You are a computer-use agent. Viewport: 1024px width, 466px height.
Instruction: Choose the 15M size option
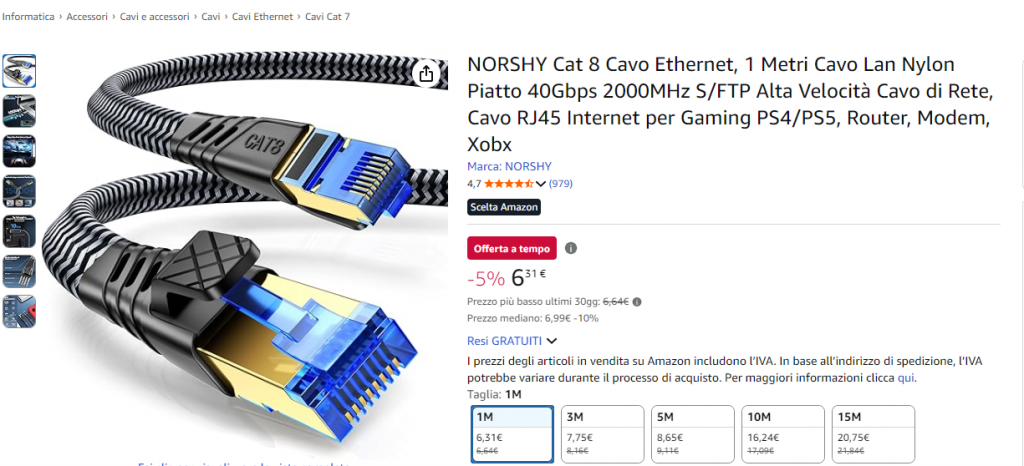tap(872, 433)
